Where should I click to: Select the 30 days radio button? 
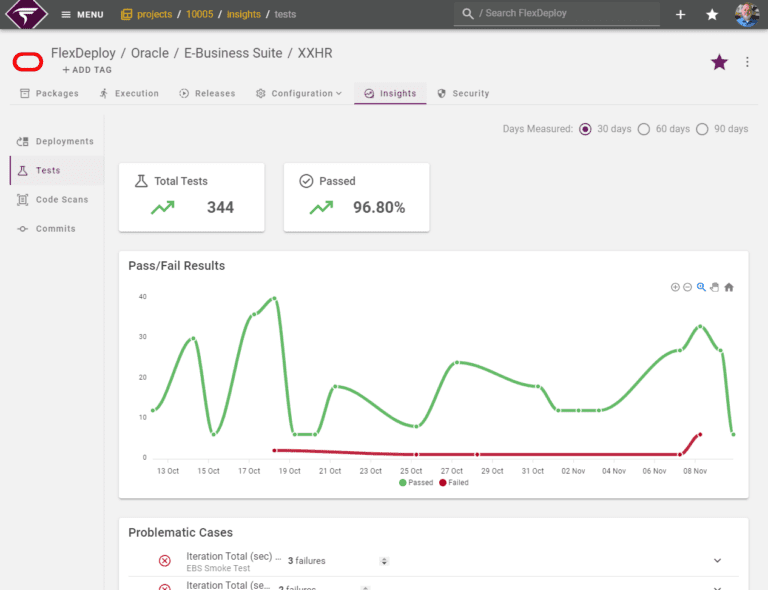[x=585, y=129]
